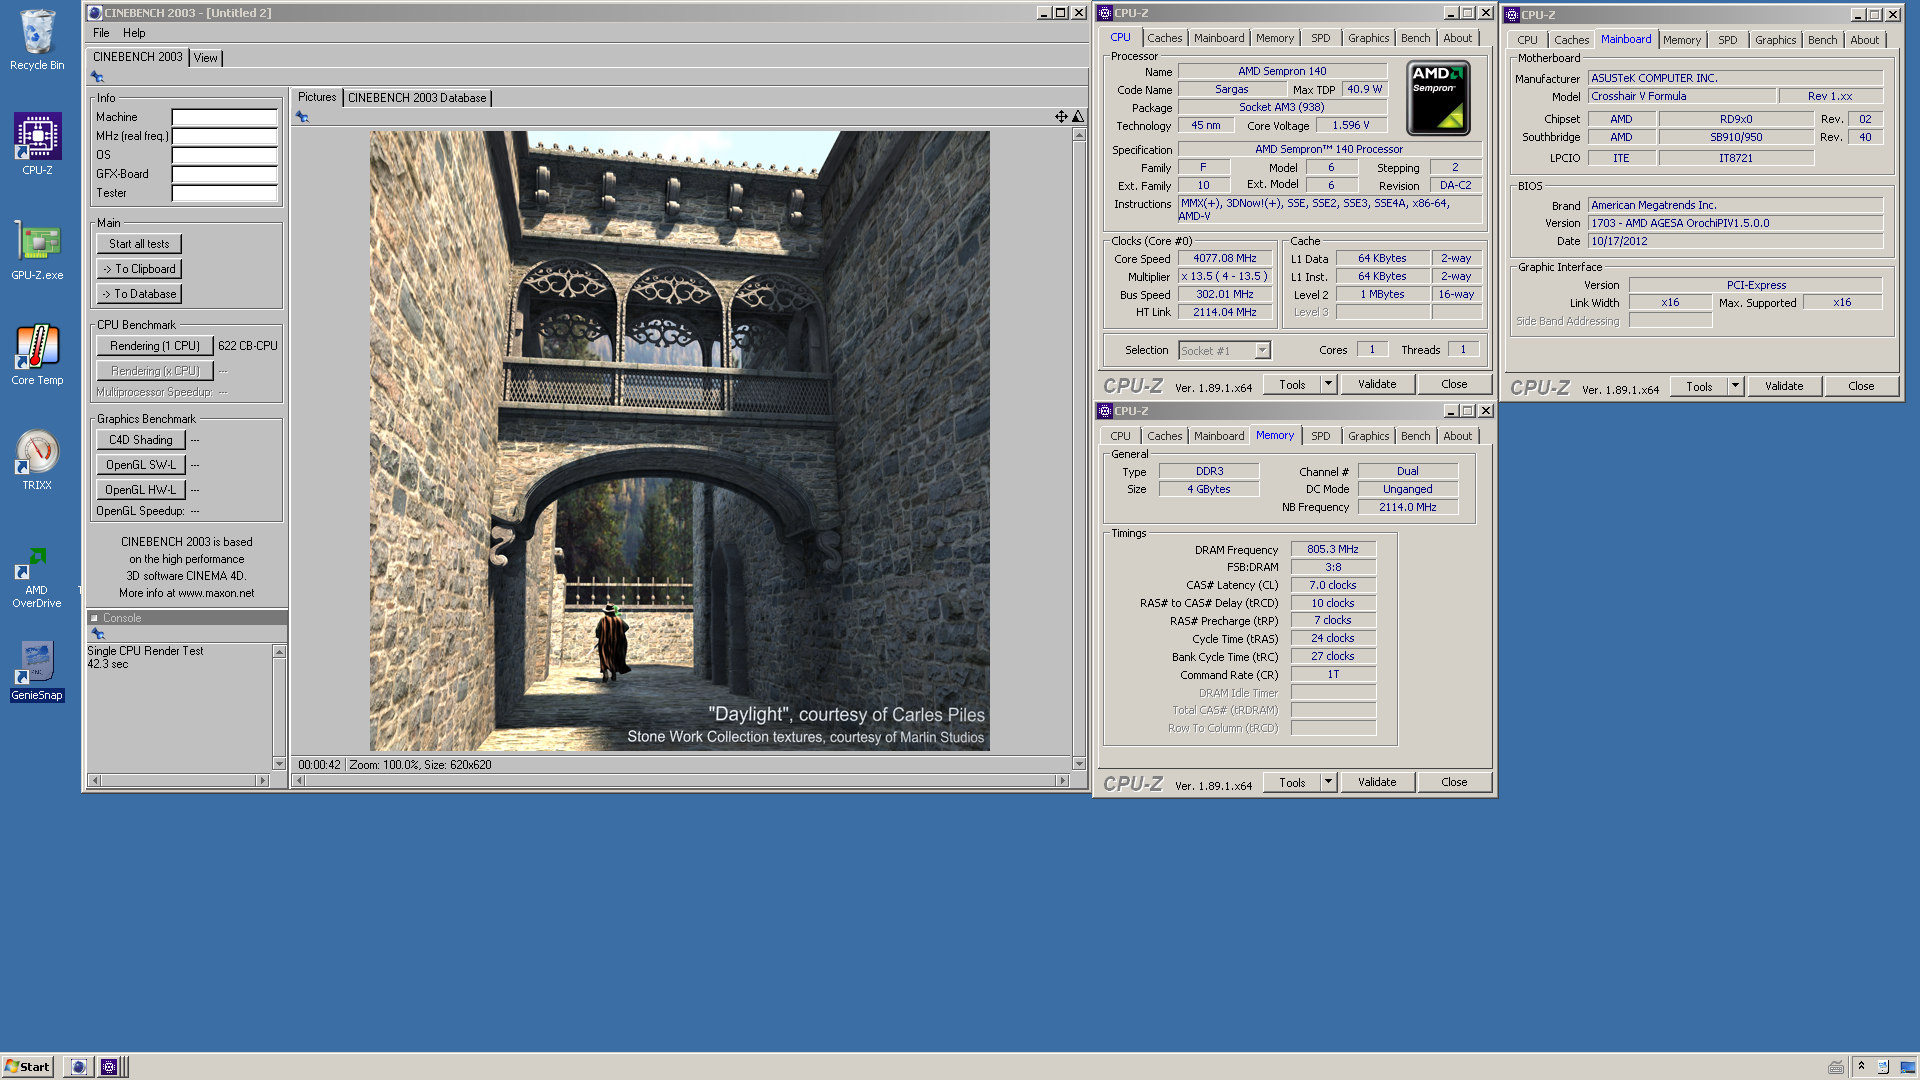Open the keyboard icon in the system tray

point(1836,1067)
